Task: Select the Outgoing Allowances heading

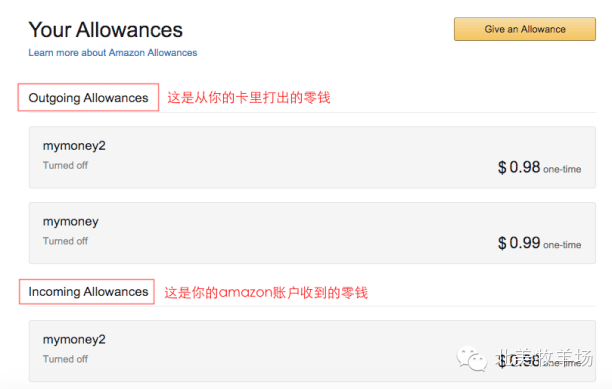Action: [x=88, y=98]
